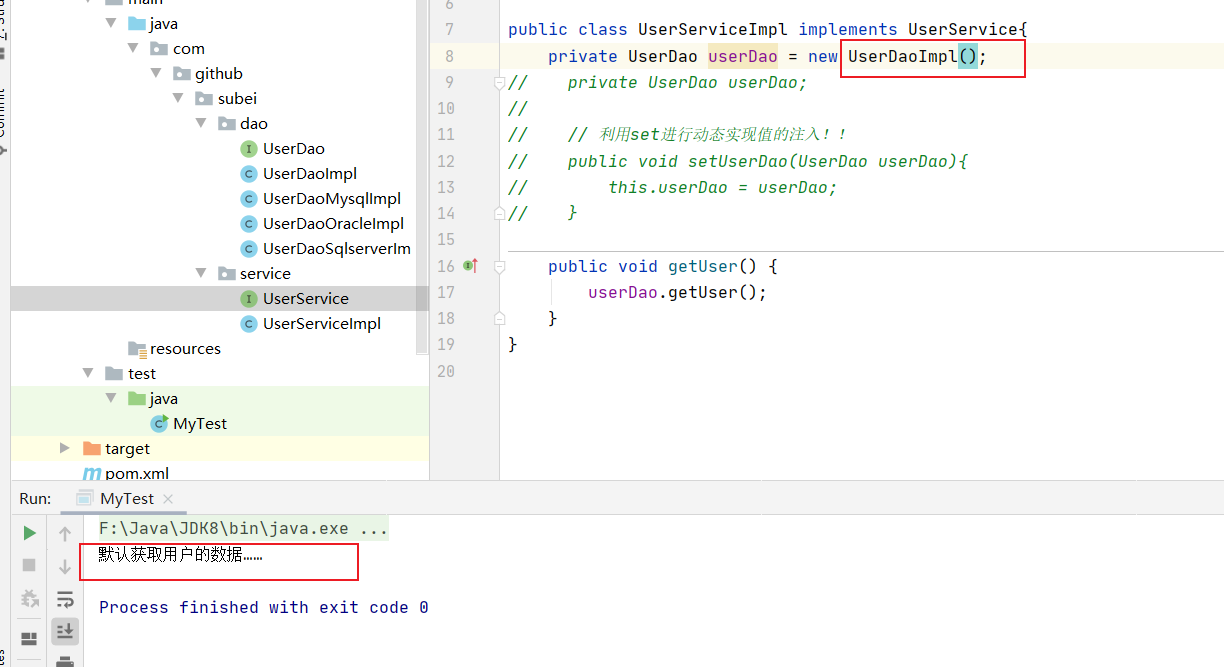The height and width of the screenshot is (667, 1224).
Task: Click the Restore Layout icon in Run panel
Action: click(x=30, y=638)
